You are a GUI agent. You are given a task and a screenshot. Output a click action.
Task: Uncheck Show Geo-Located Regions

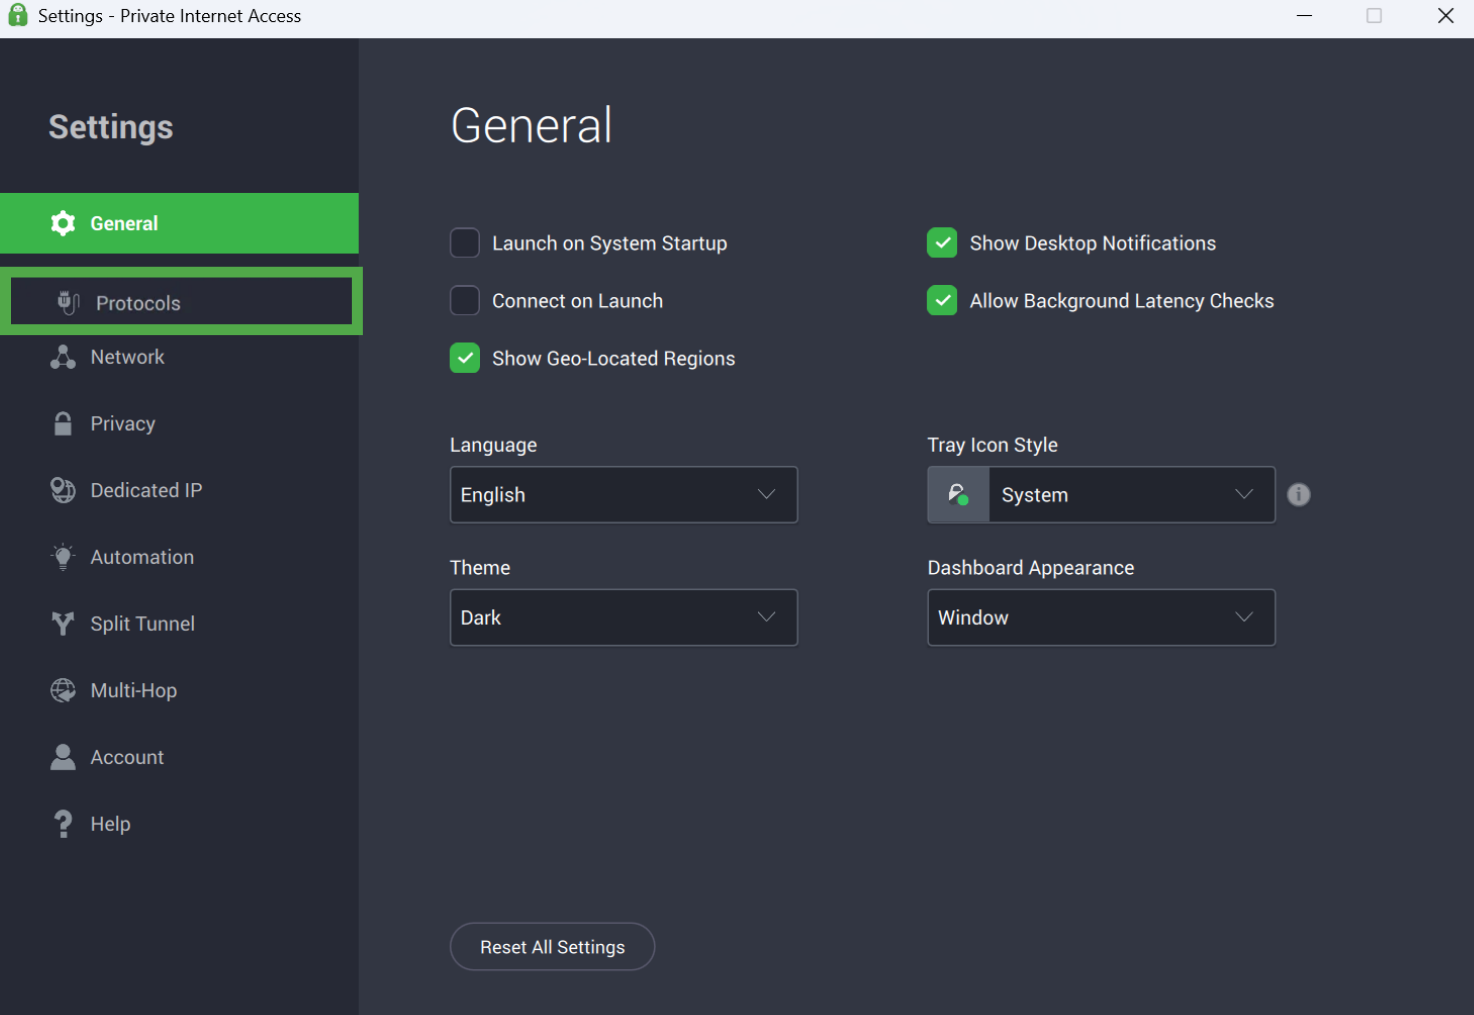465,358
